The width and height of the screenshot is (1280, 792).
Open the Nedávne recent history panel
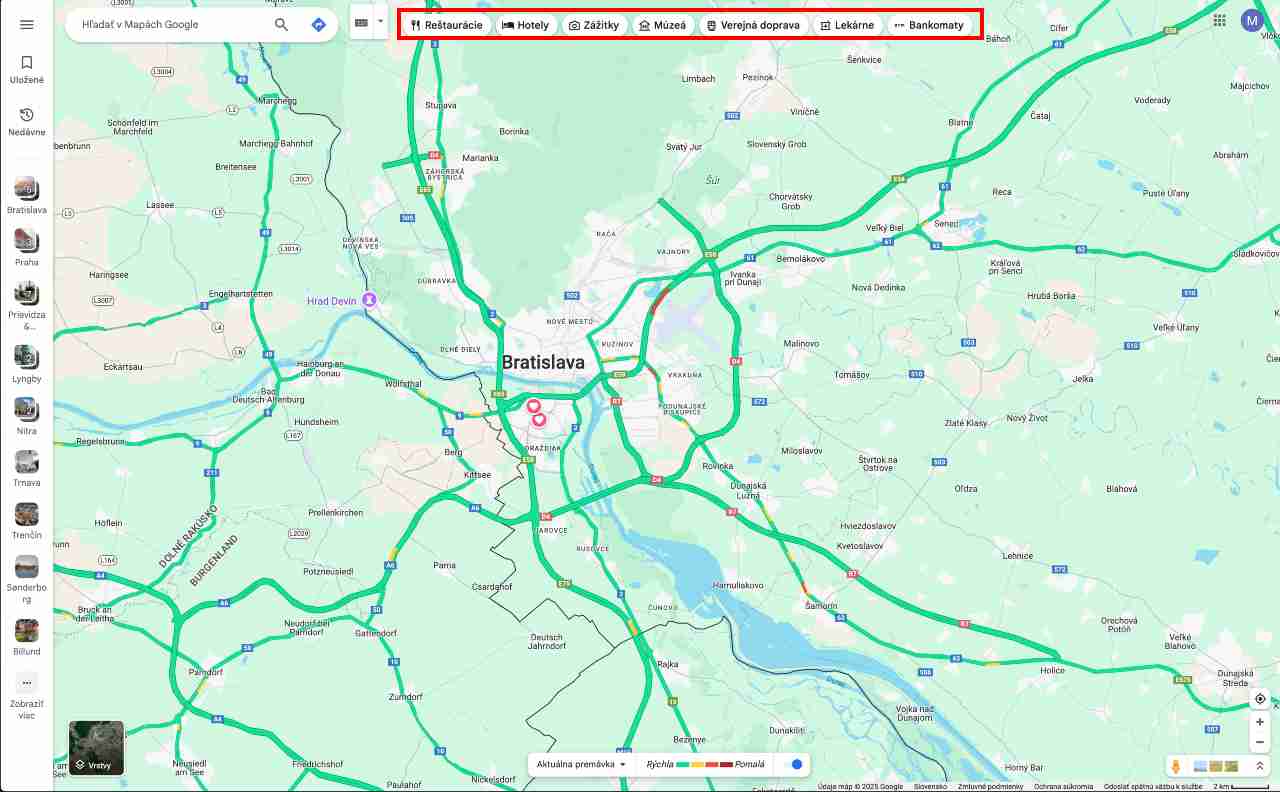pos(27,122)
